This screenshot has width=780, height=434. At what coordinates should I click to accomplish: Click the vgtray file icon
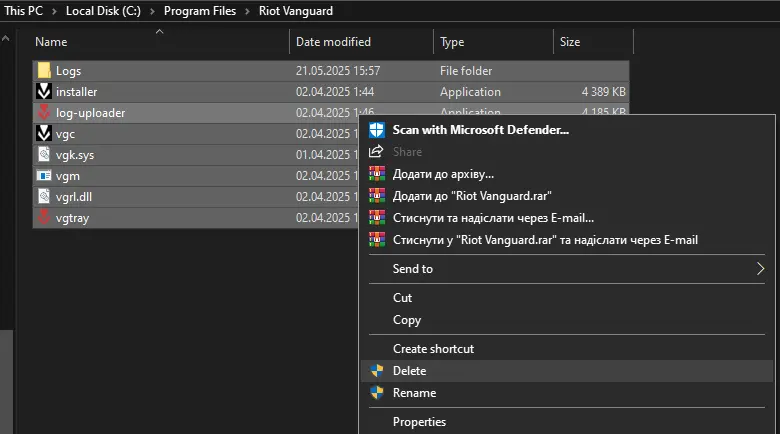(x=44, y=217)
